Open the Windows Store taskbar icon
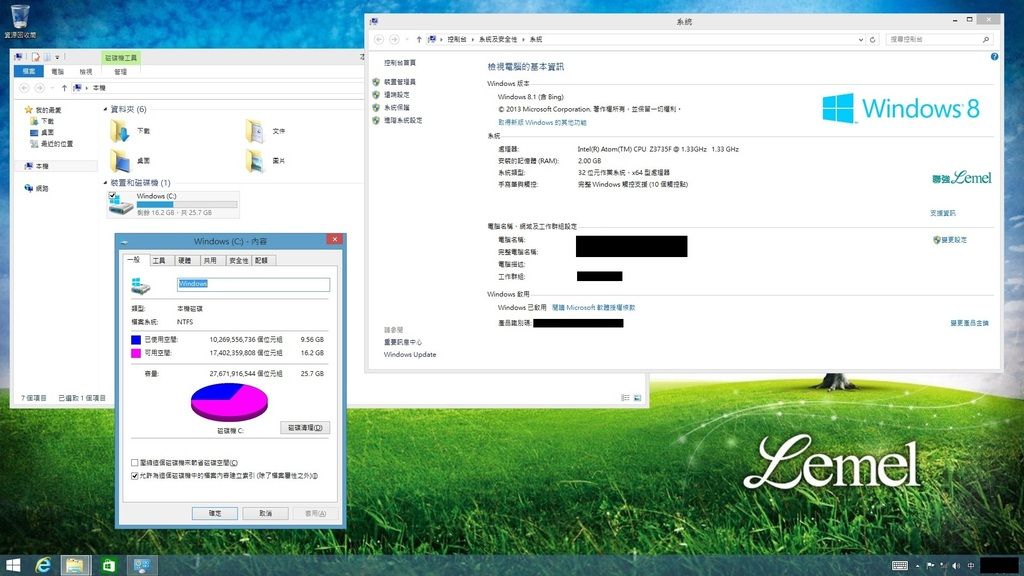1024x576 pixels. pos(108,565)
